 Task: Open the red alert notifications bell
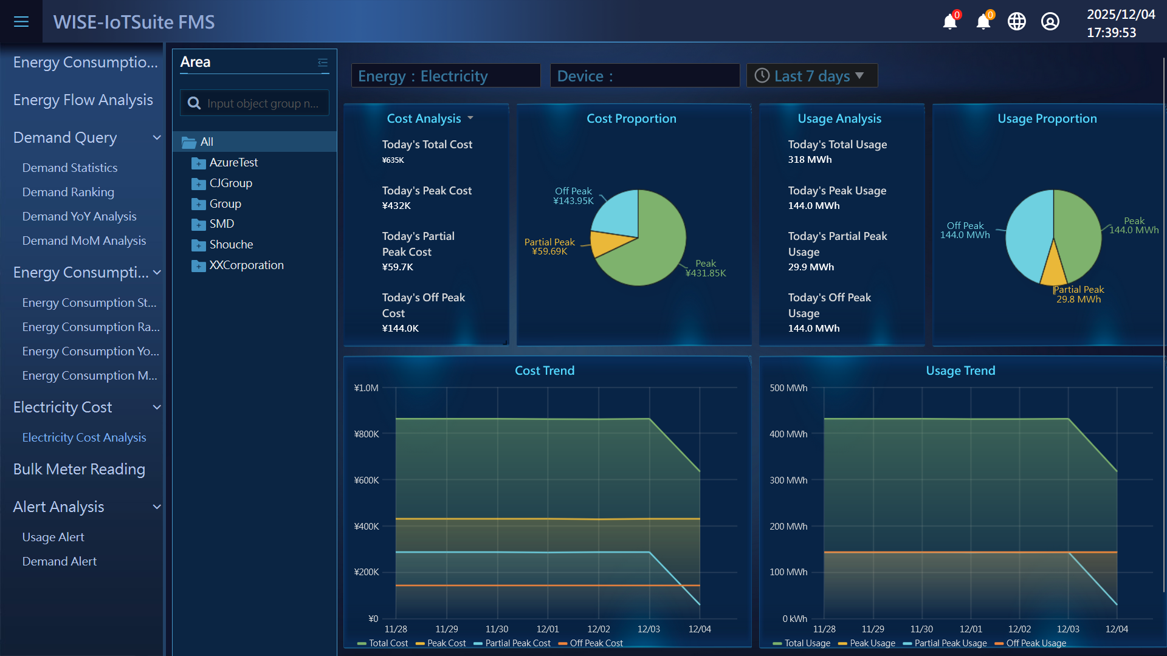pos(950,21)
